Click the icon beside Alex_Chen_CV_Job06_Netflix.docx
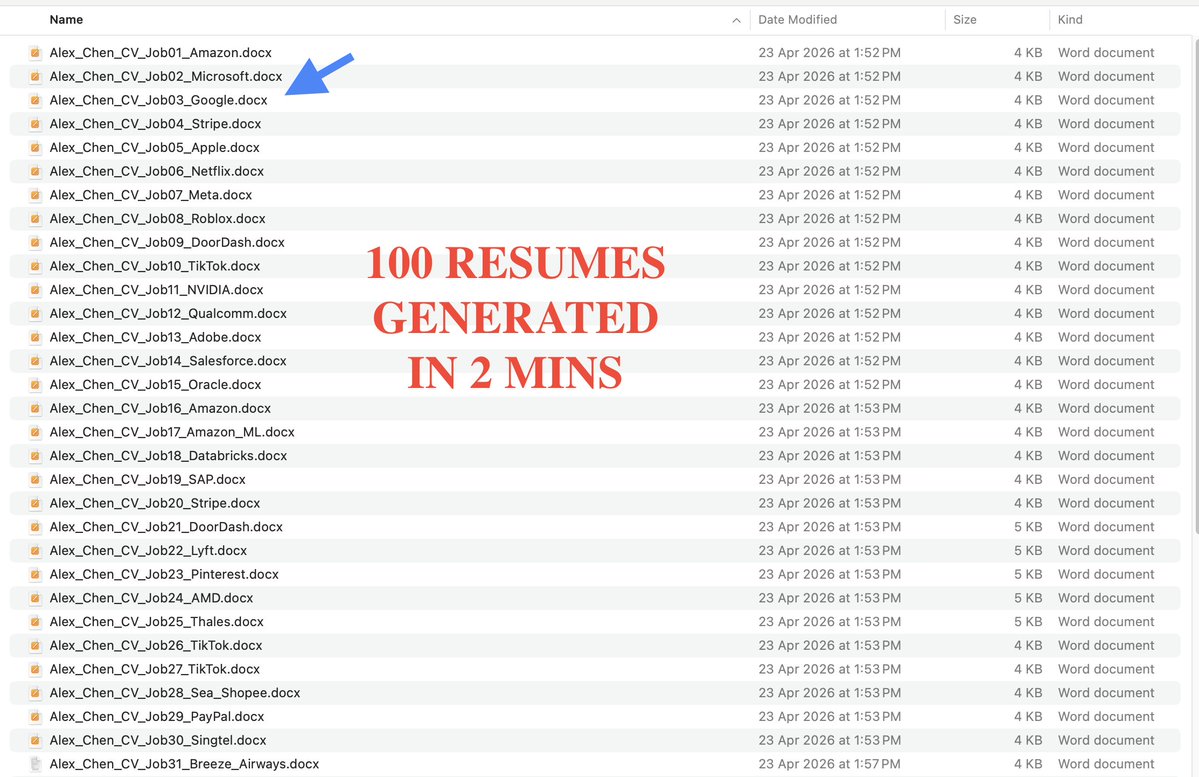 35,171
